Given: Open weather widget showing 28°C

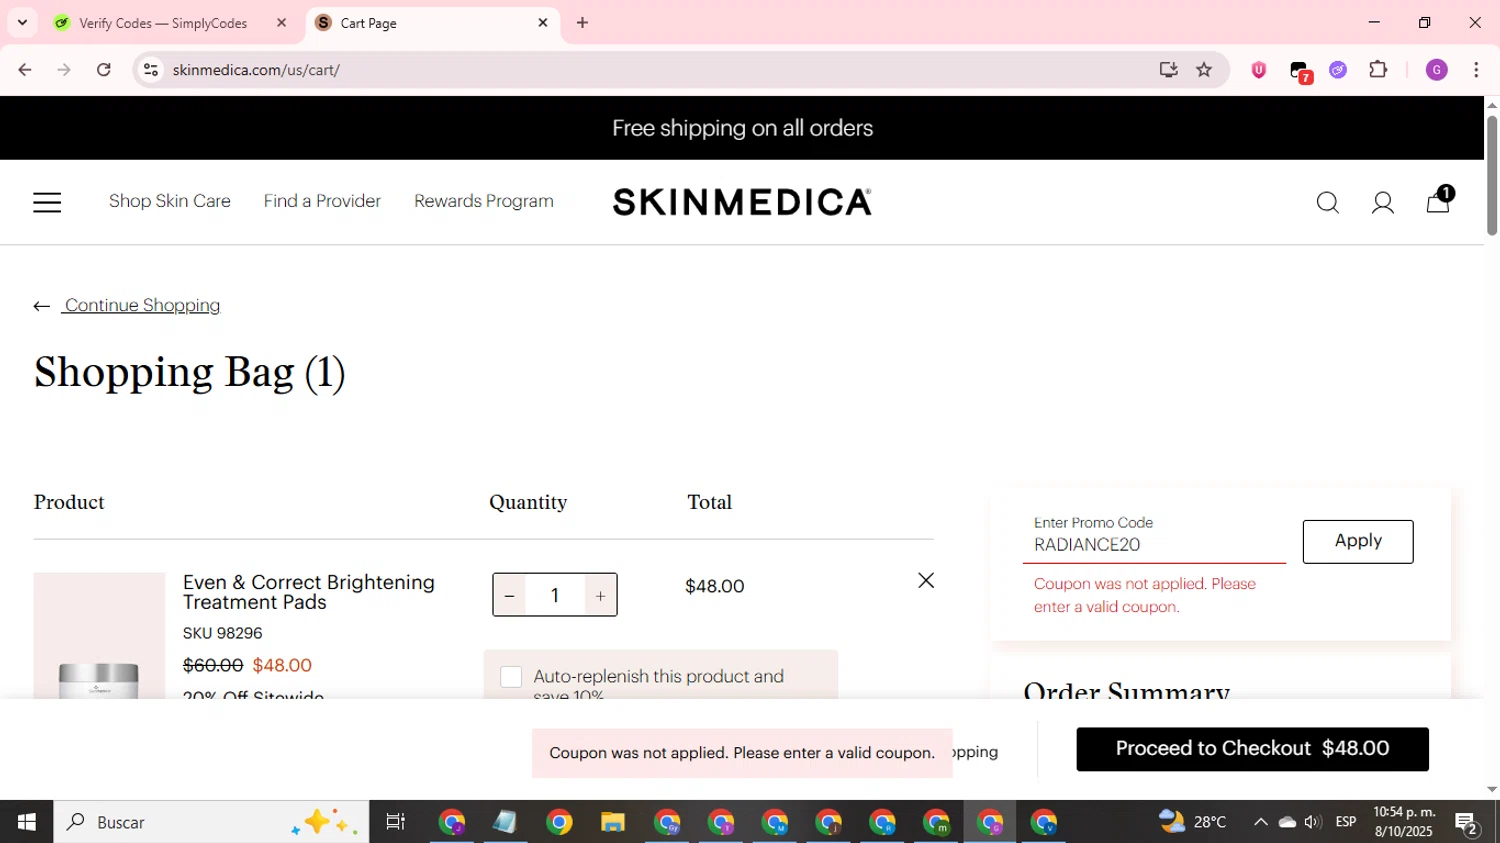Looking at the screenshot, I should click(x=1193, y=822).
